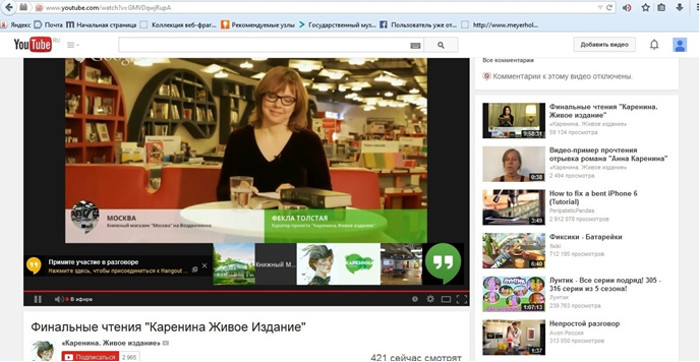Screen dimensions: 700x362
Task: Toggle theater mode player size
Action: click(x=446, y=299)
